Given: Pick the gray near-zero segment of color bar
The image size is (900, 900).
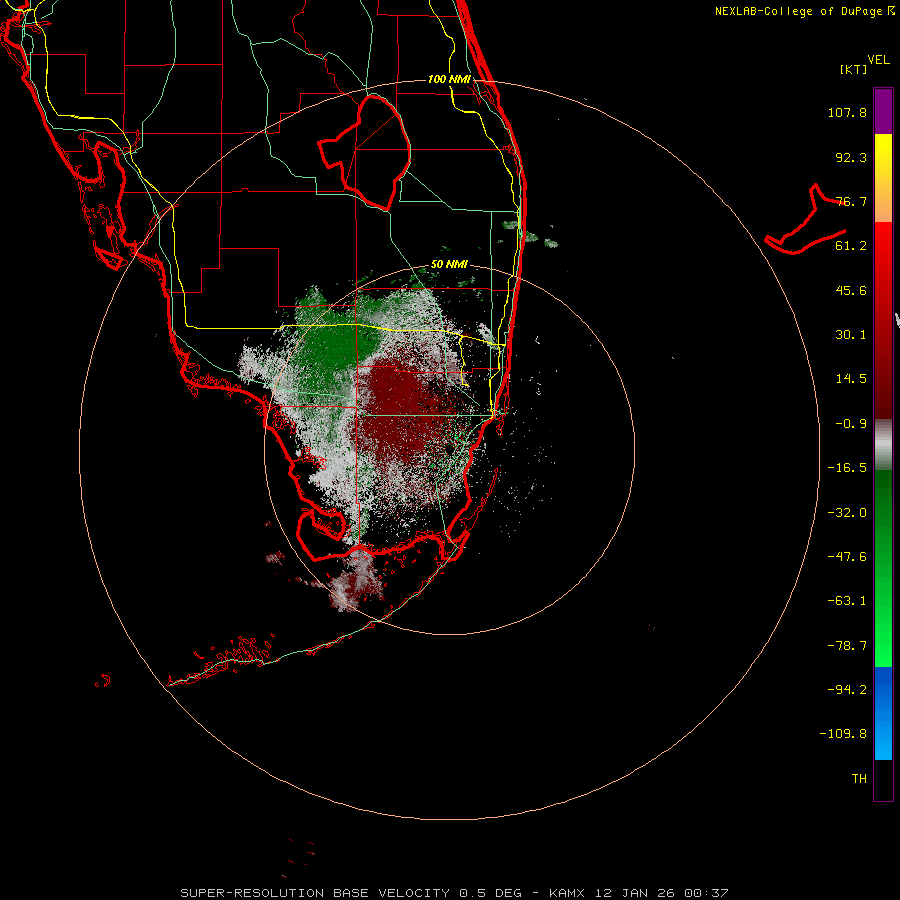Looking at the screenshot, I should coord(883,445).
